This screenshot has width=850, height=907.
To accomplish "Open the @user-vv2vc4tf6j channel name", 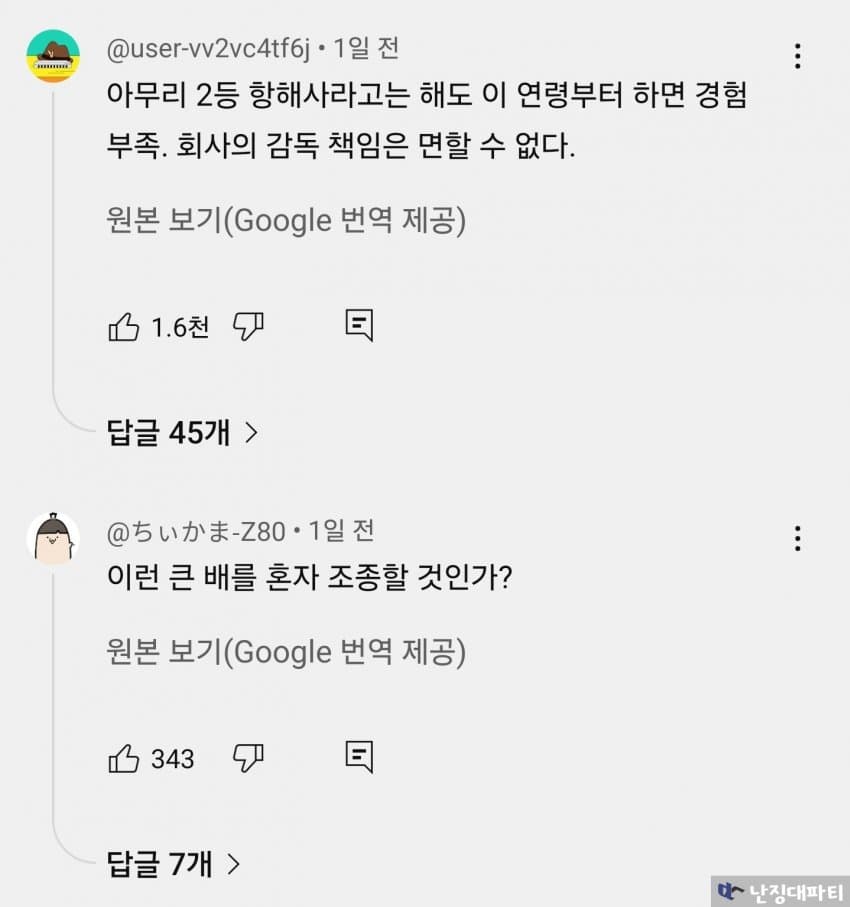I will pyautogui.click(x=209, y=47).
